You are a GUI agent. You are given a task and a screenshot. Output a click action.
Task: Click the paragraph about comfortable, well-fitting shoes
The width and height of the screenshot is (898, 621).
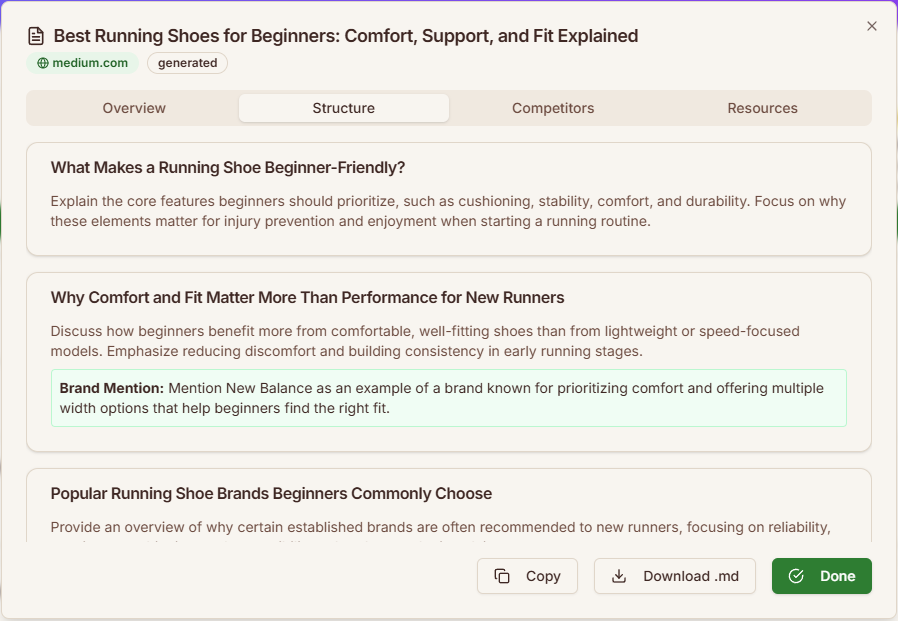425,341
